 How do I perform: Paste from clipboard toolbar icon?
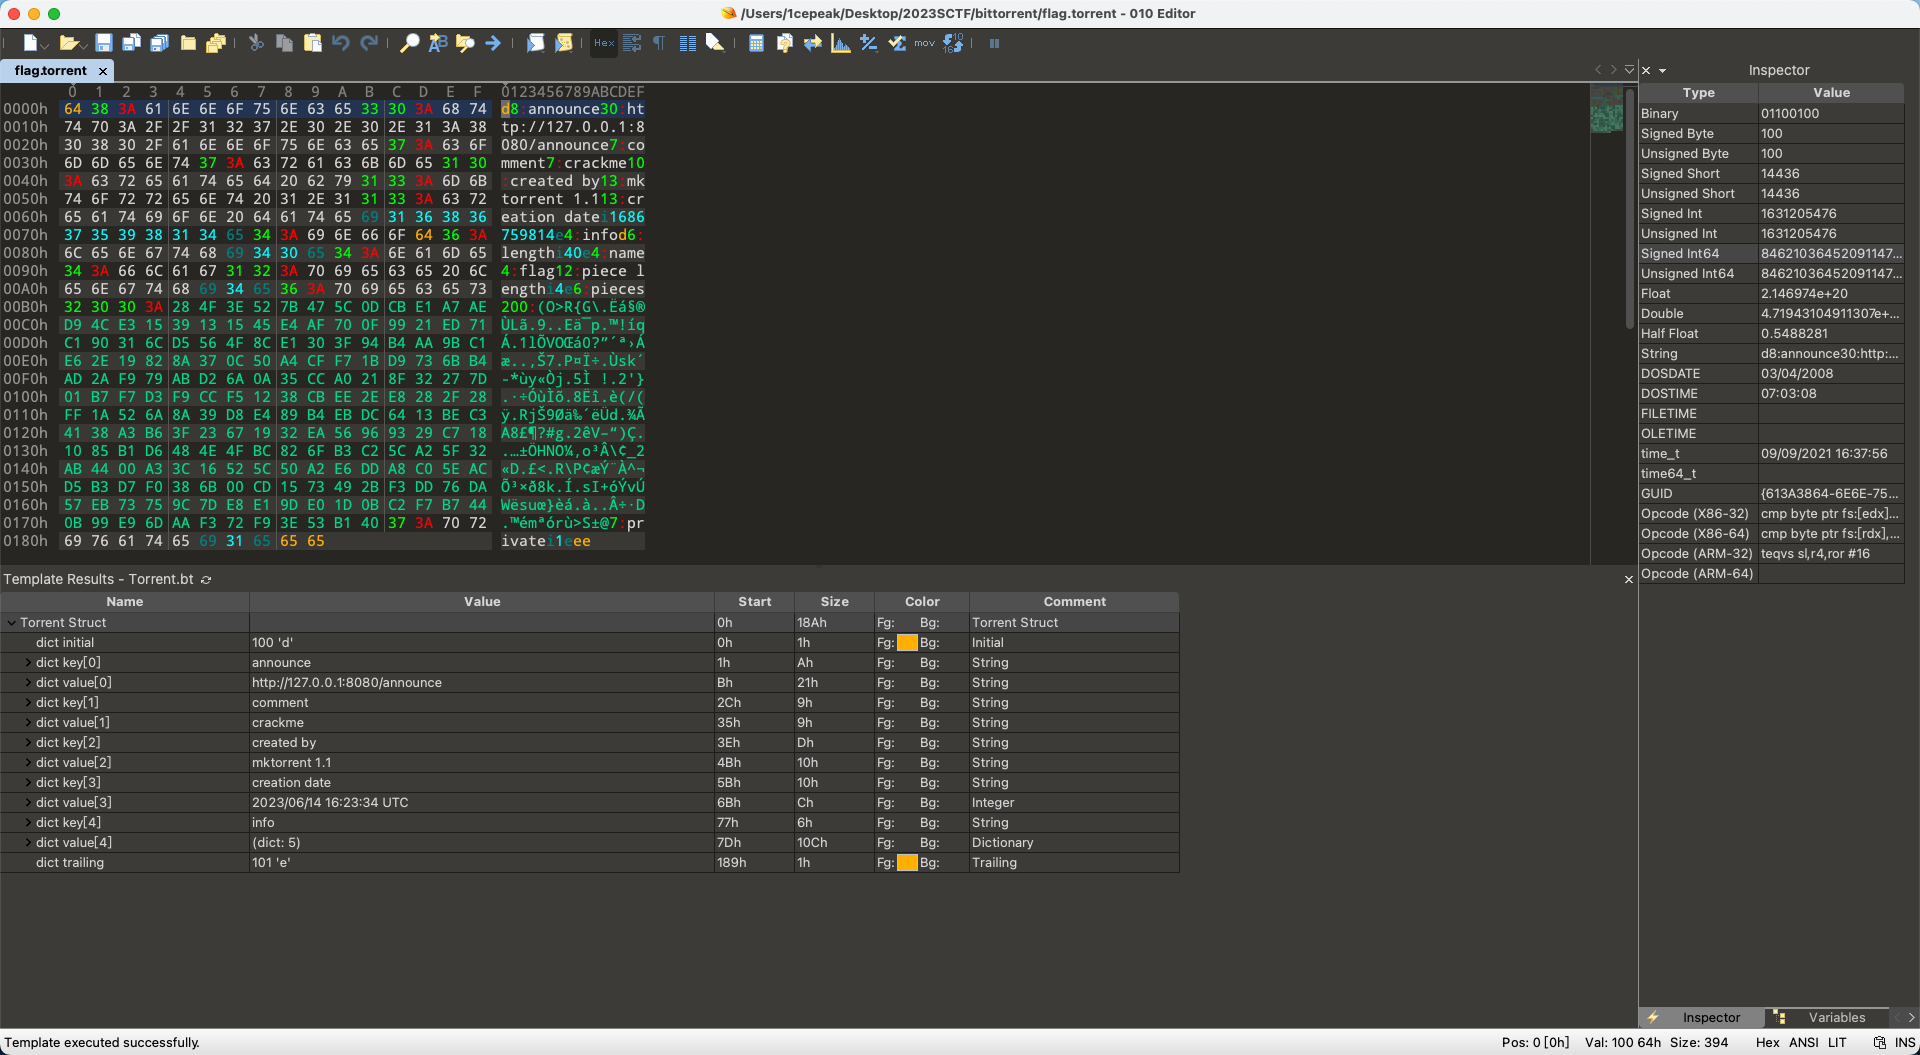313,43
